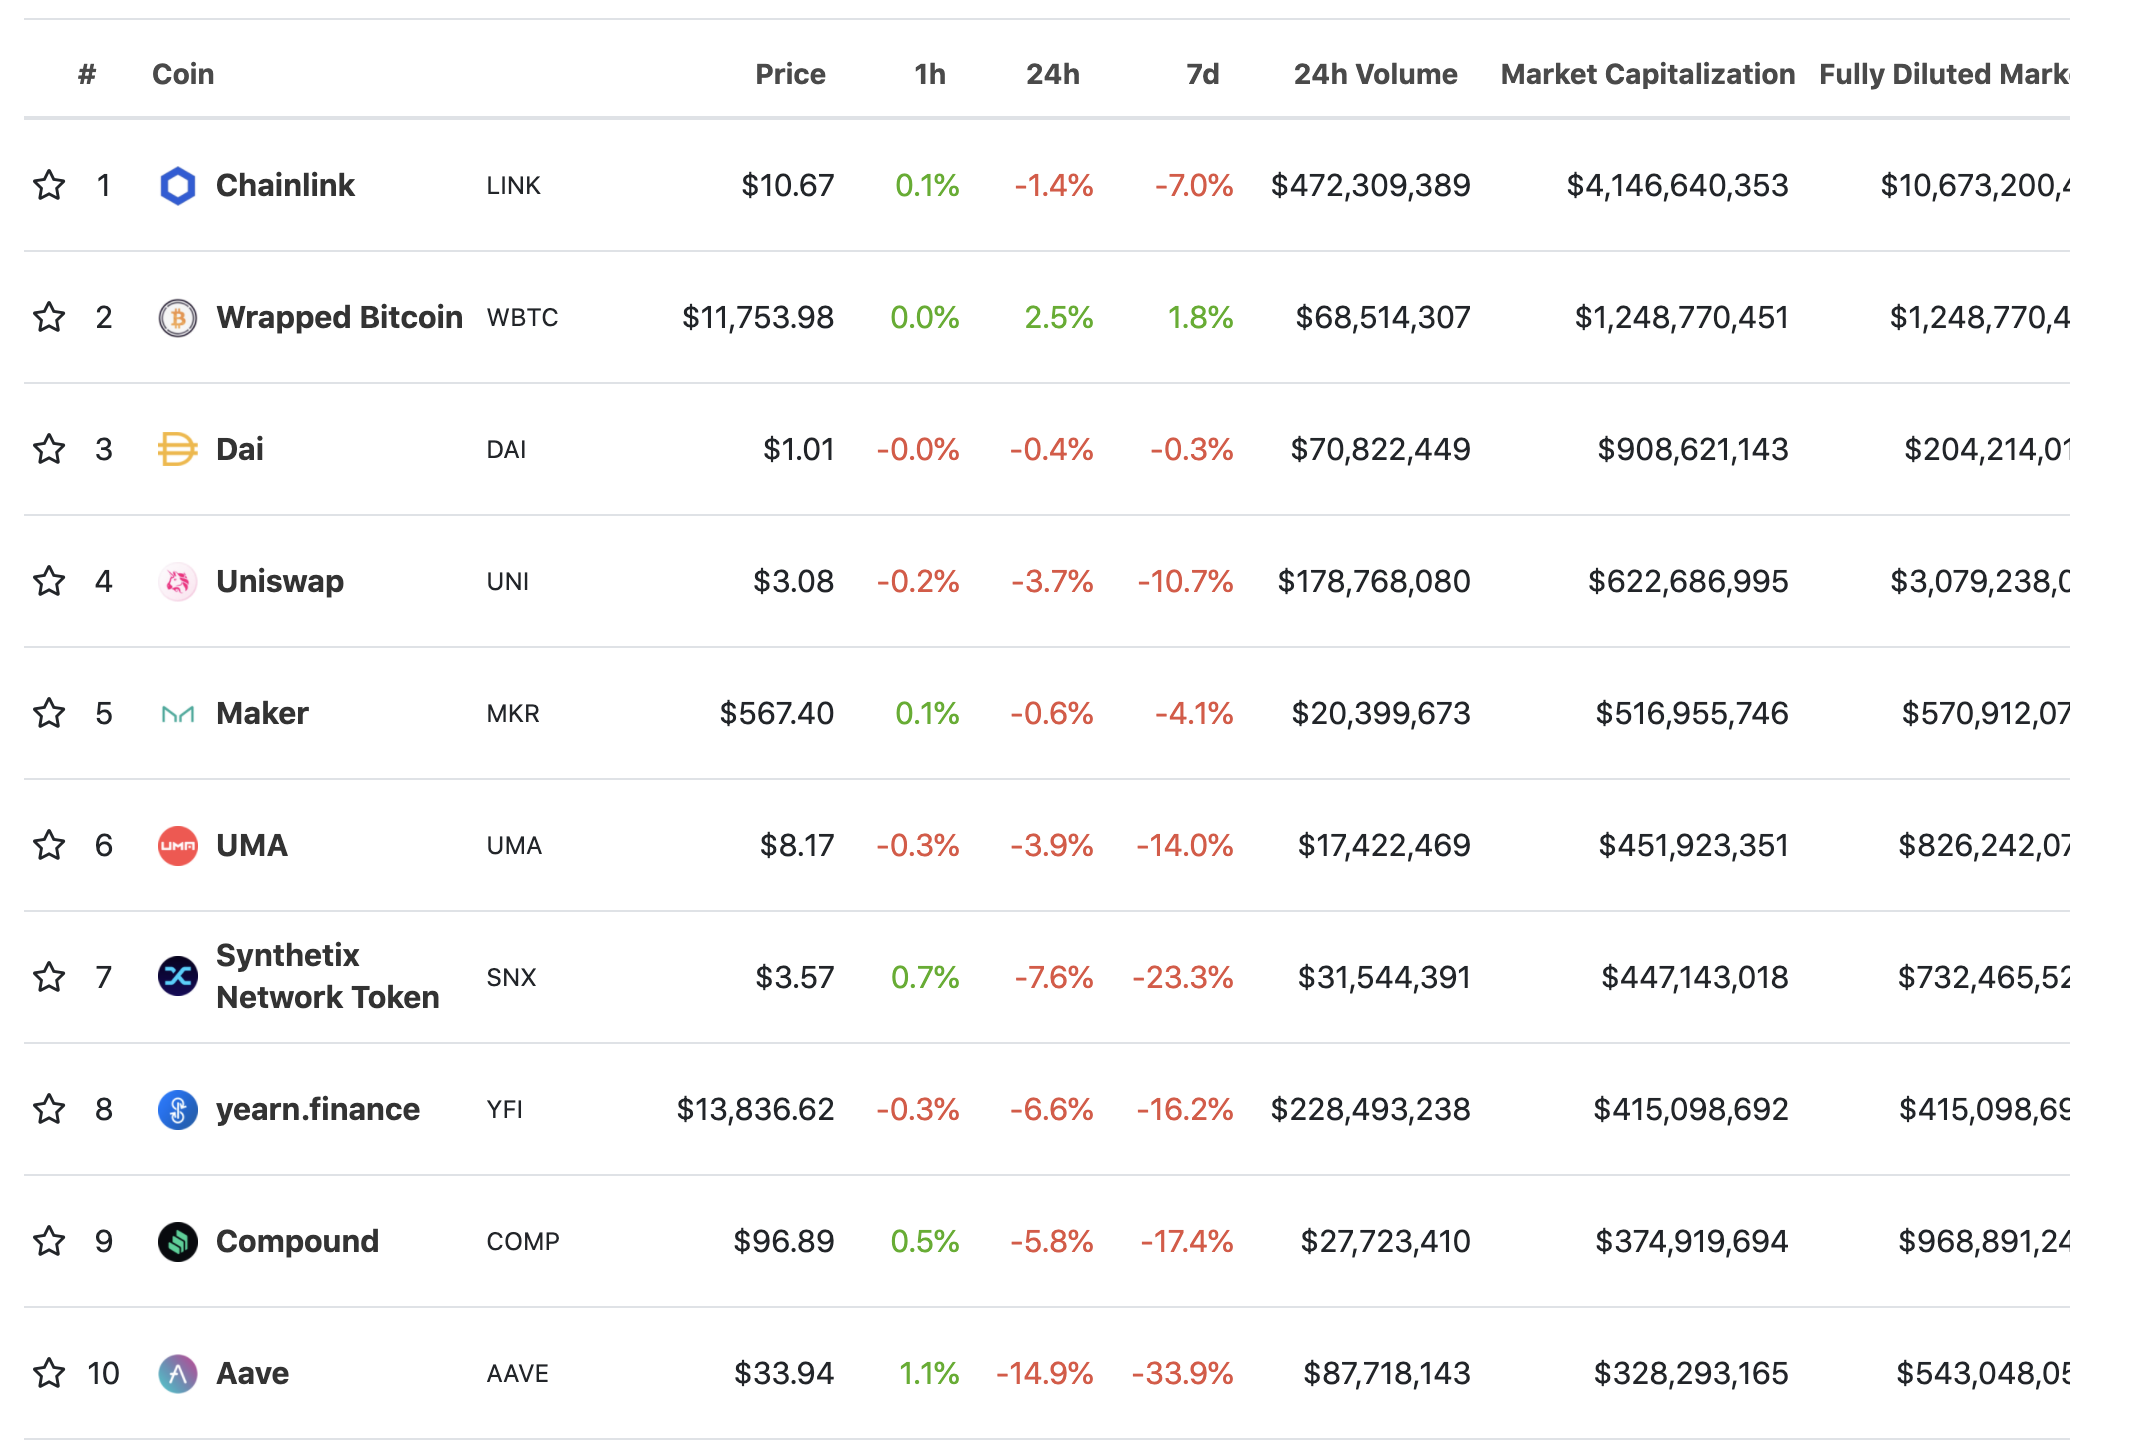Favorite Chainlink with its star

49,185
